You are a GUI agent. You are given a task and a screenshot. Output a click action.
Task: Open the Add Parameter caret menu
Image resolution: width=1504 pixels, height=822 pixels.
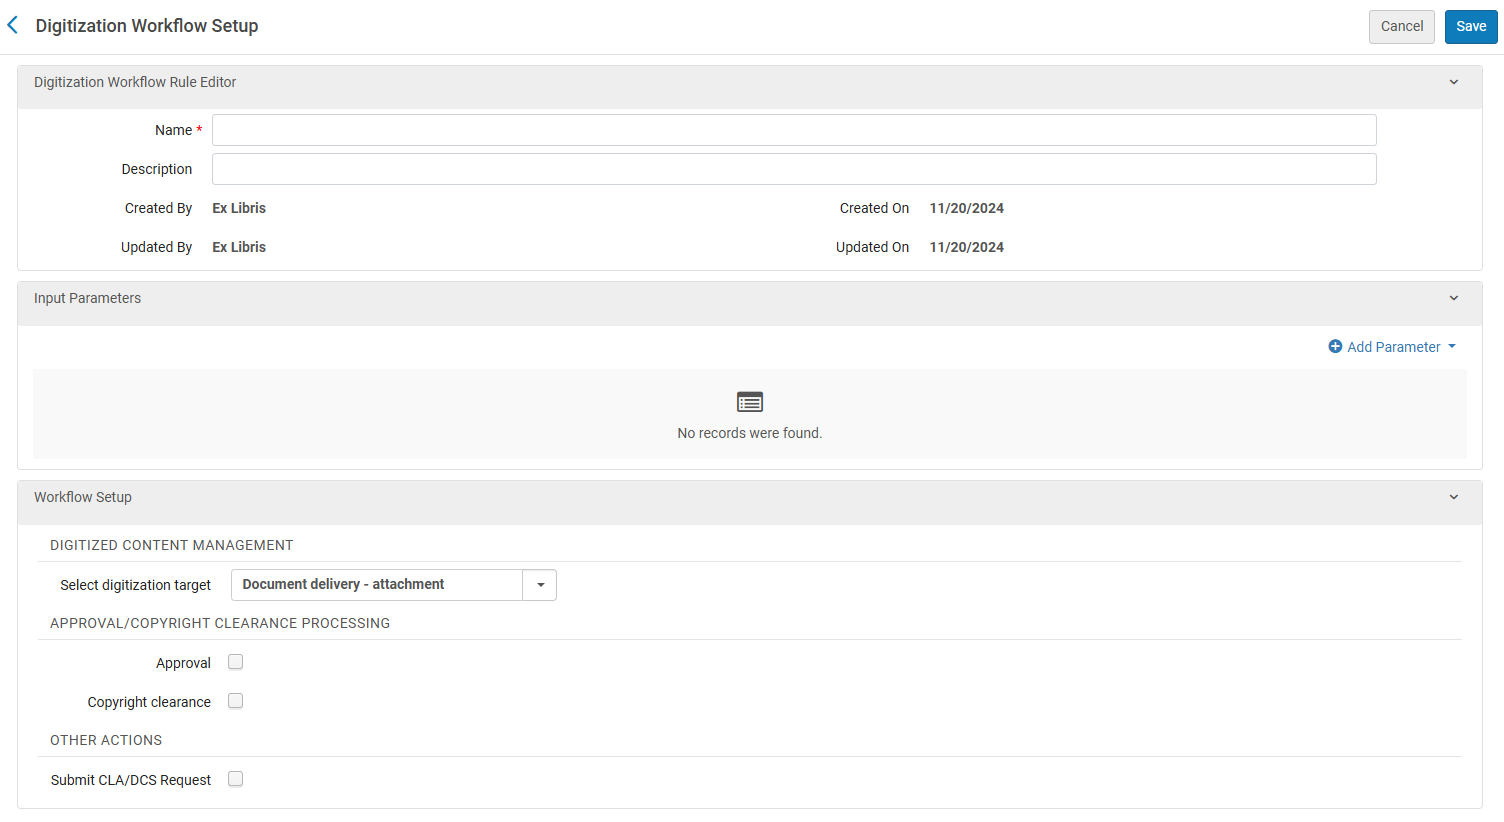click(x=1452, y=347)
